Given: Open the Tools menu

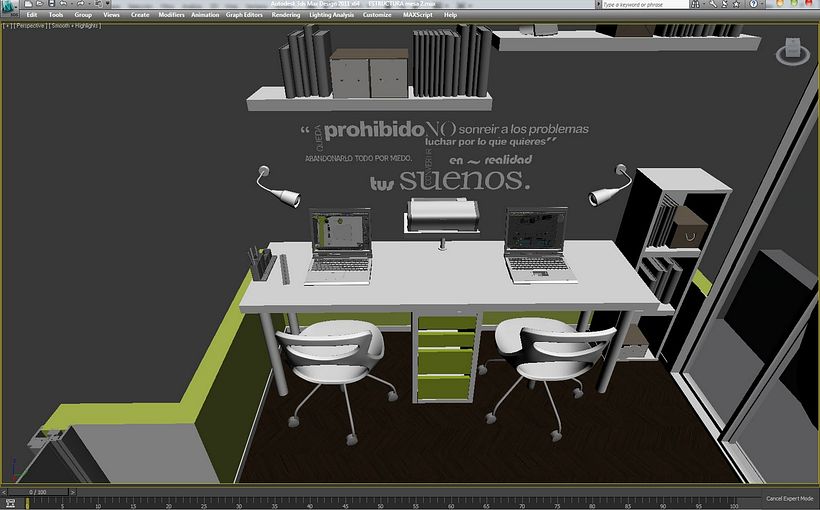Looking at the screenshot, I should click(56, 15).
